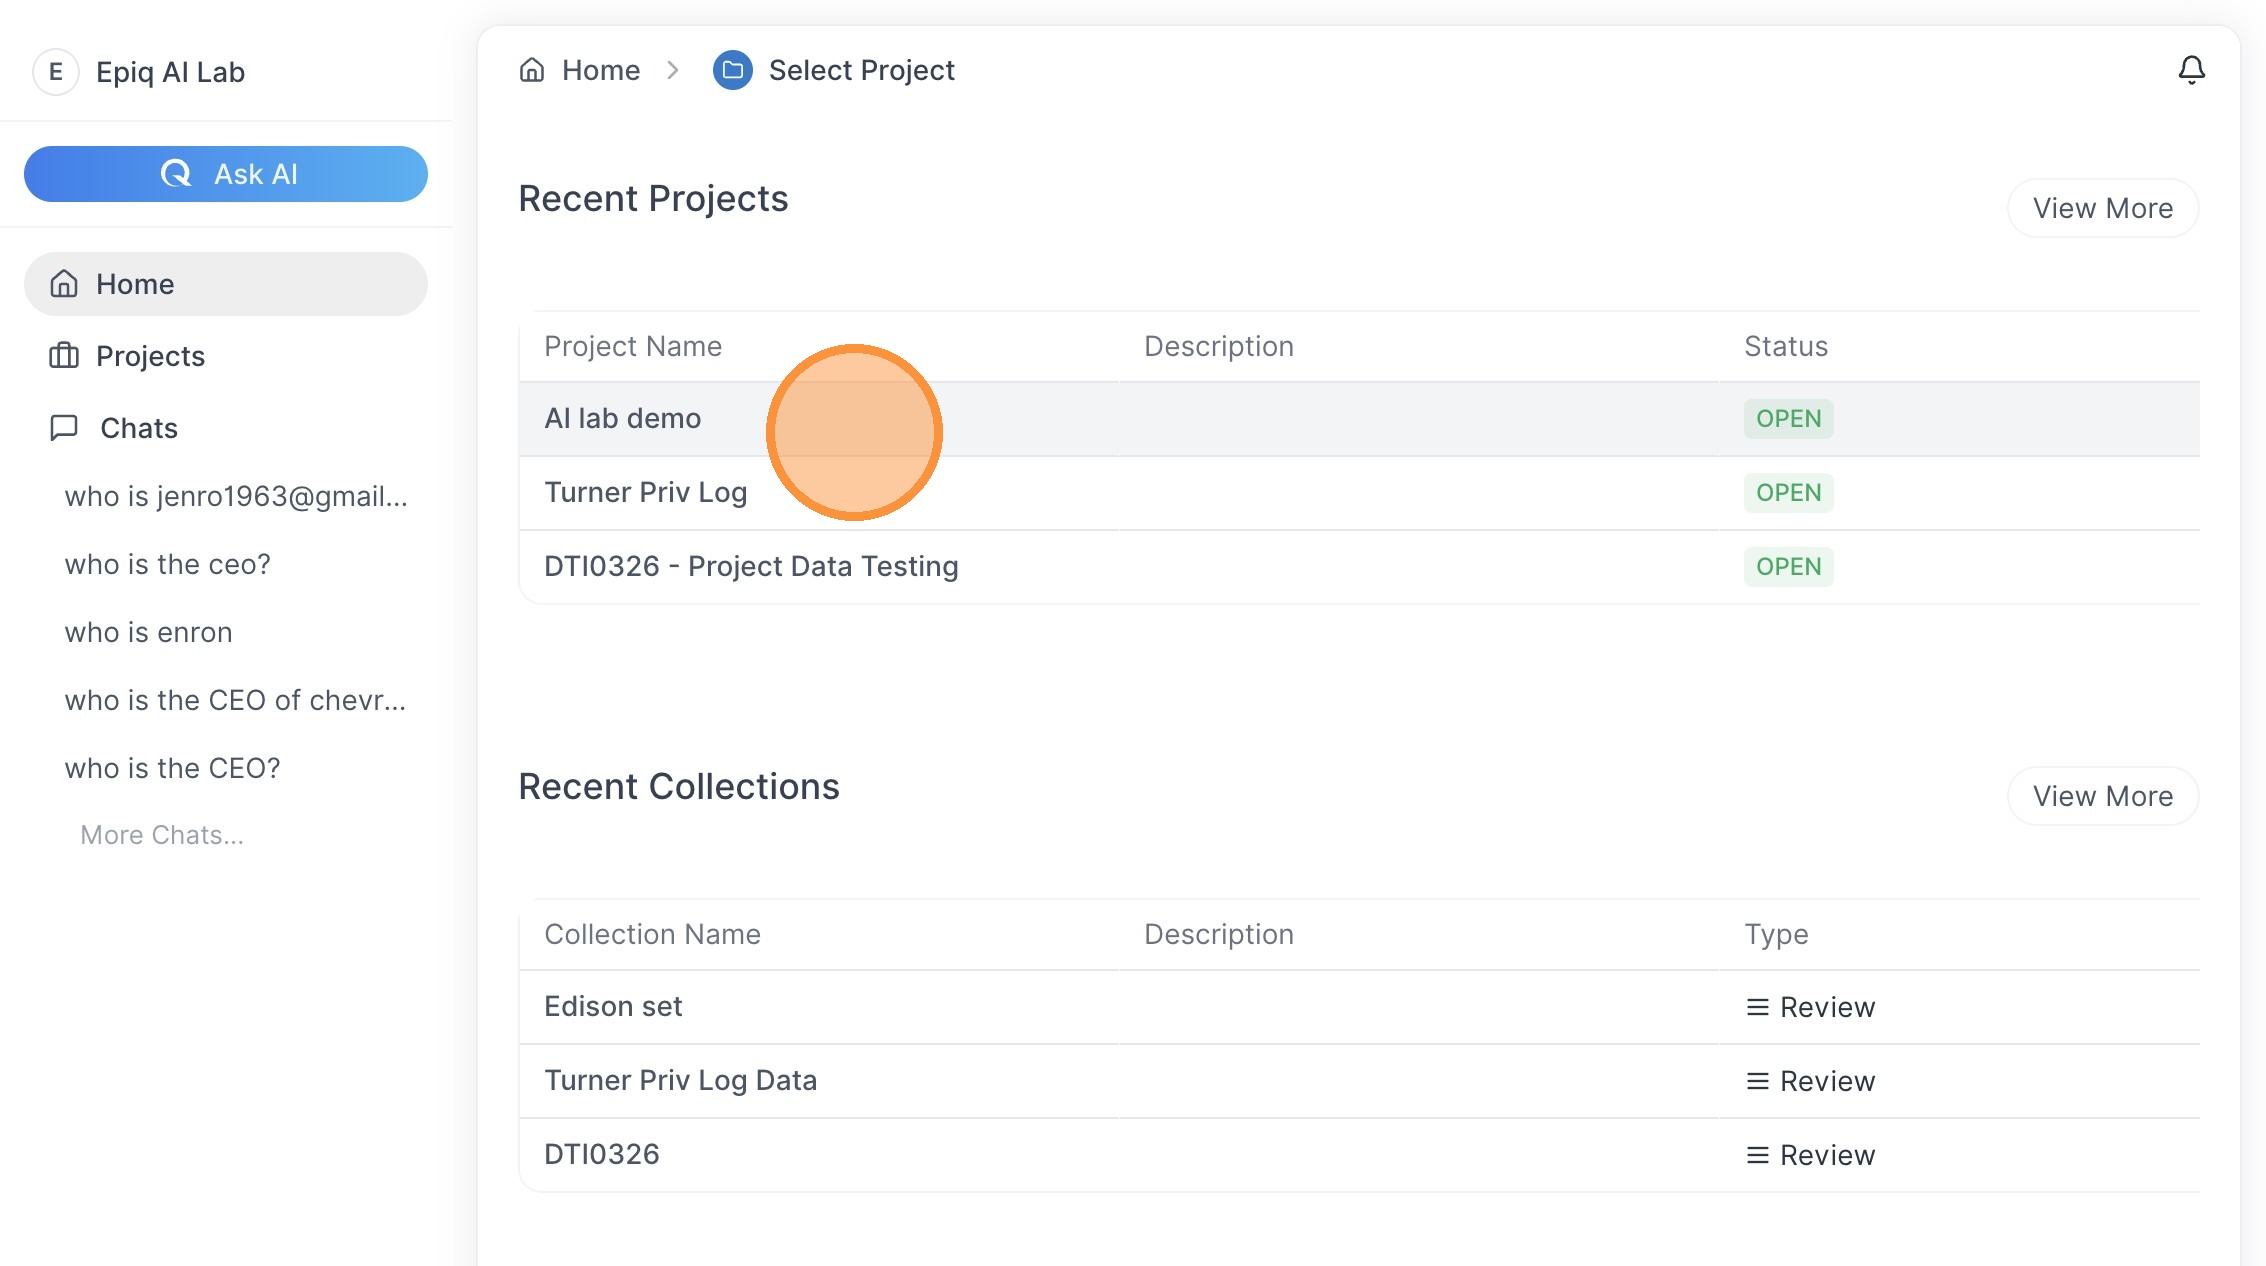The width and height of the screenshot is (2266, 1266).
Task: Click the Chats speech bubble icon
Action: (x=64, y=428)
